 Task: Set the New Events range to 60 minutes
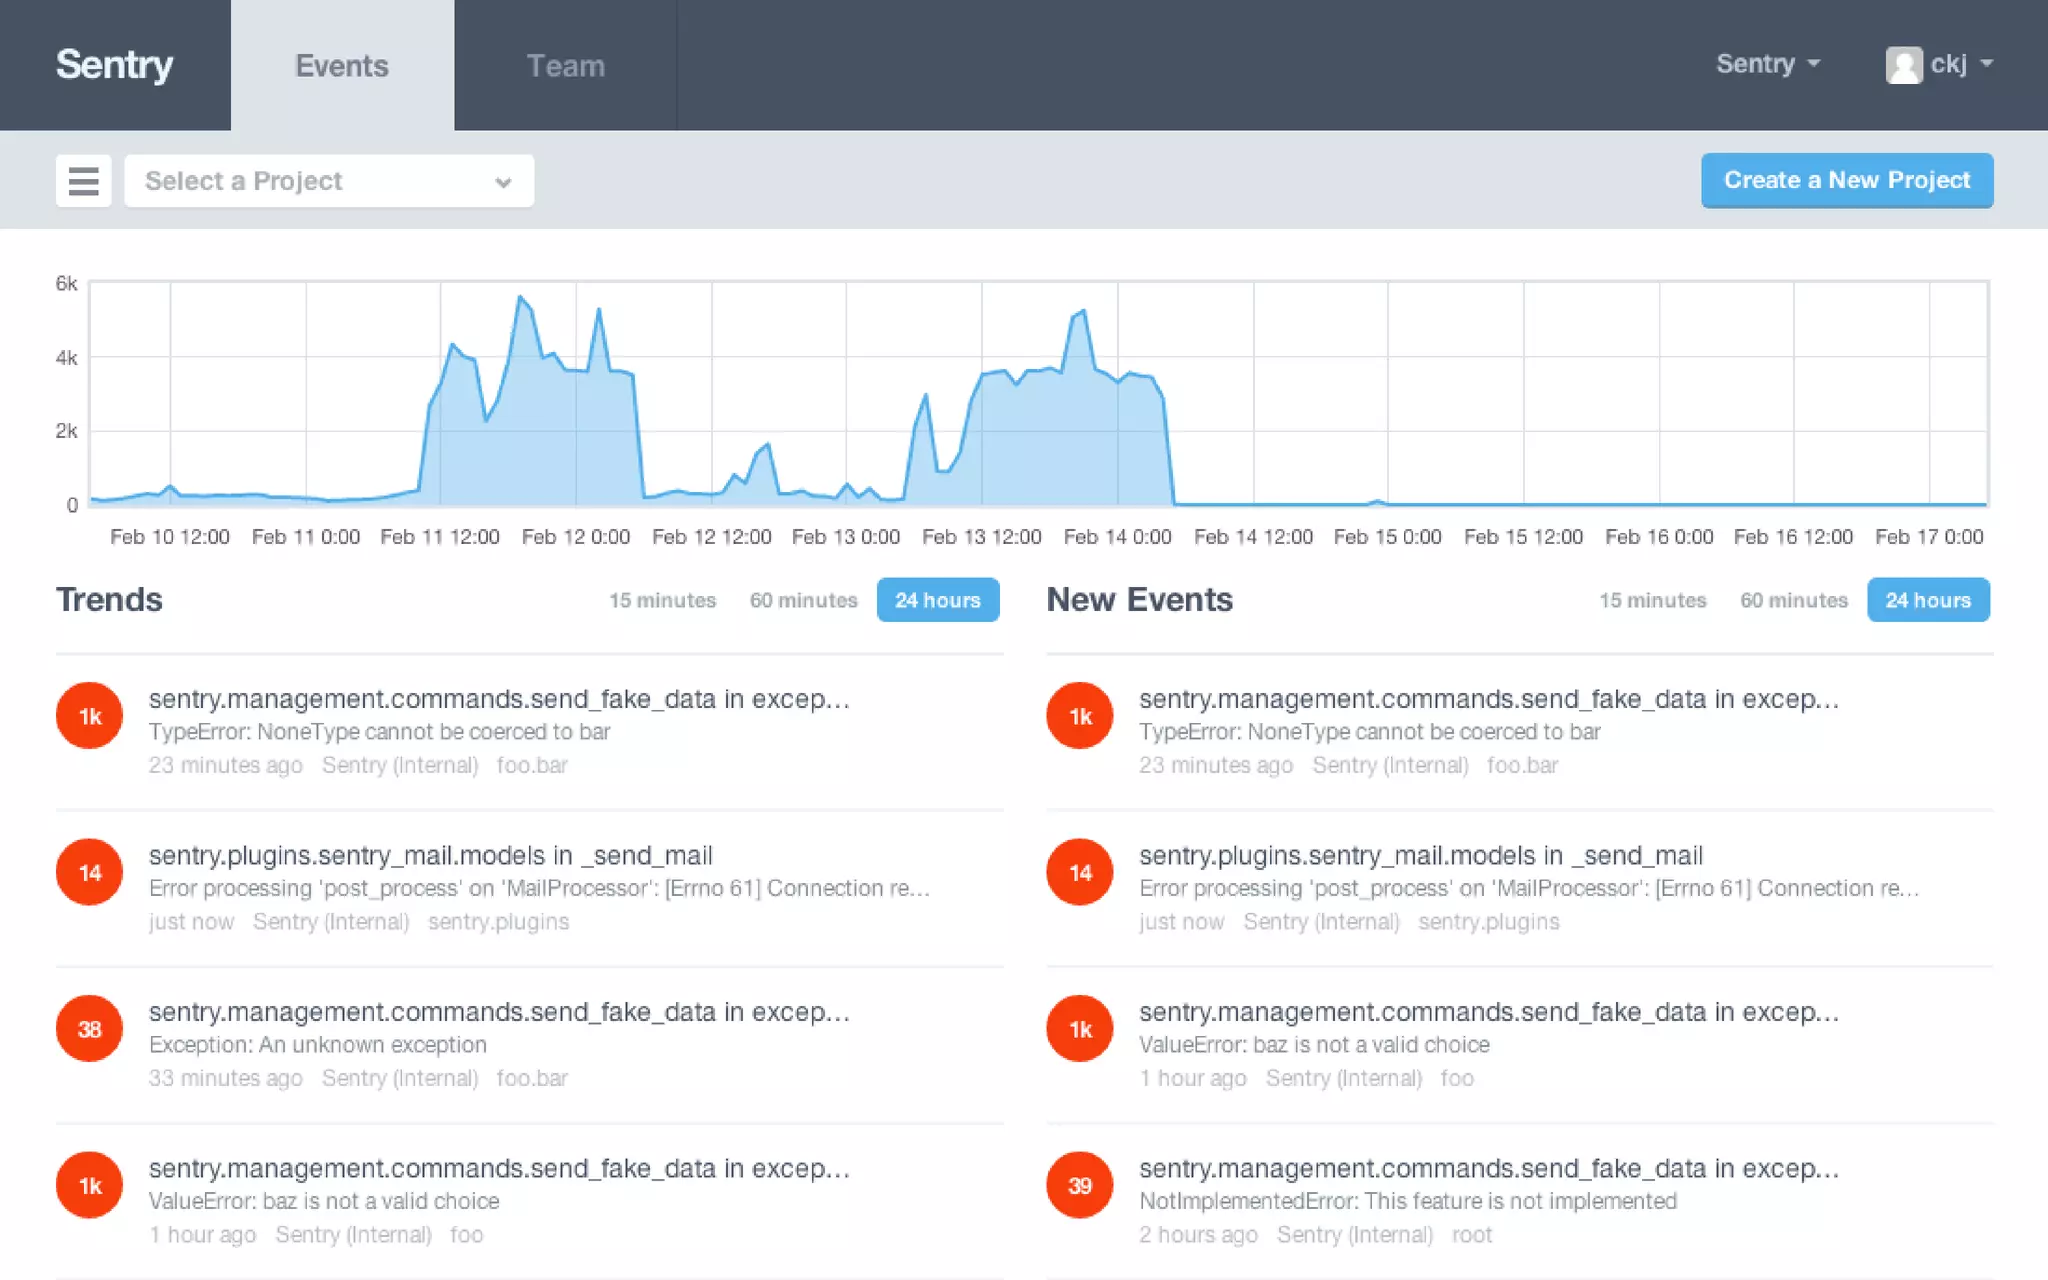click(x=1793, y=600)
